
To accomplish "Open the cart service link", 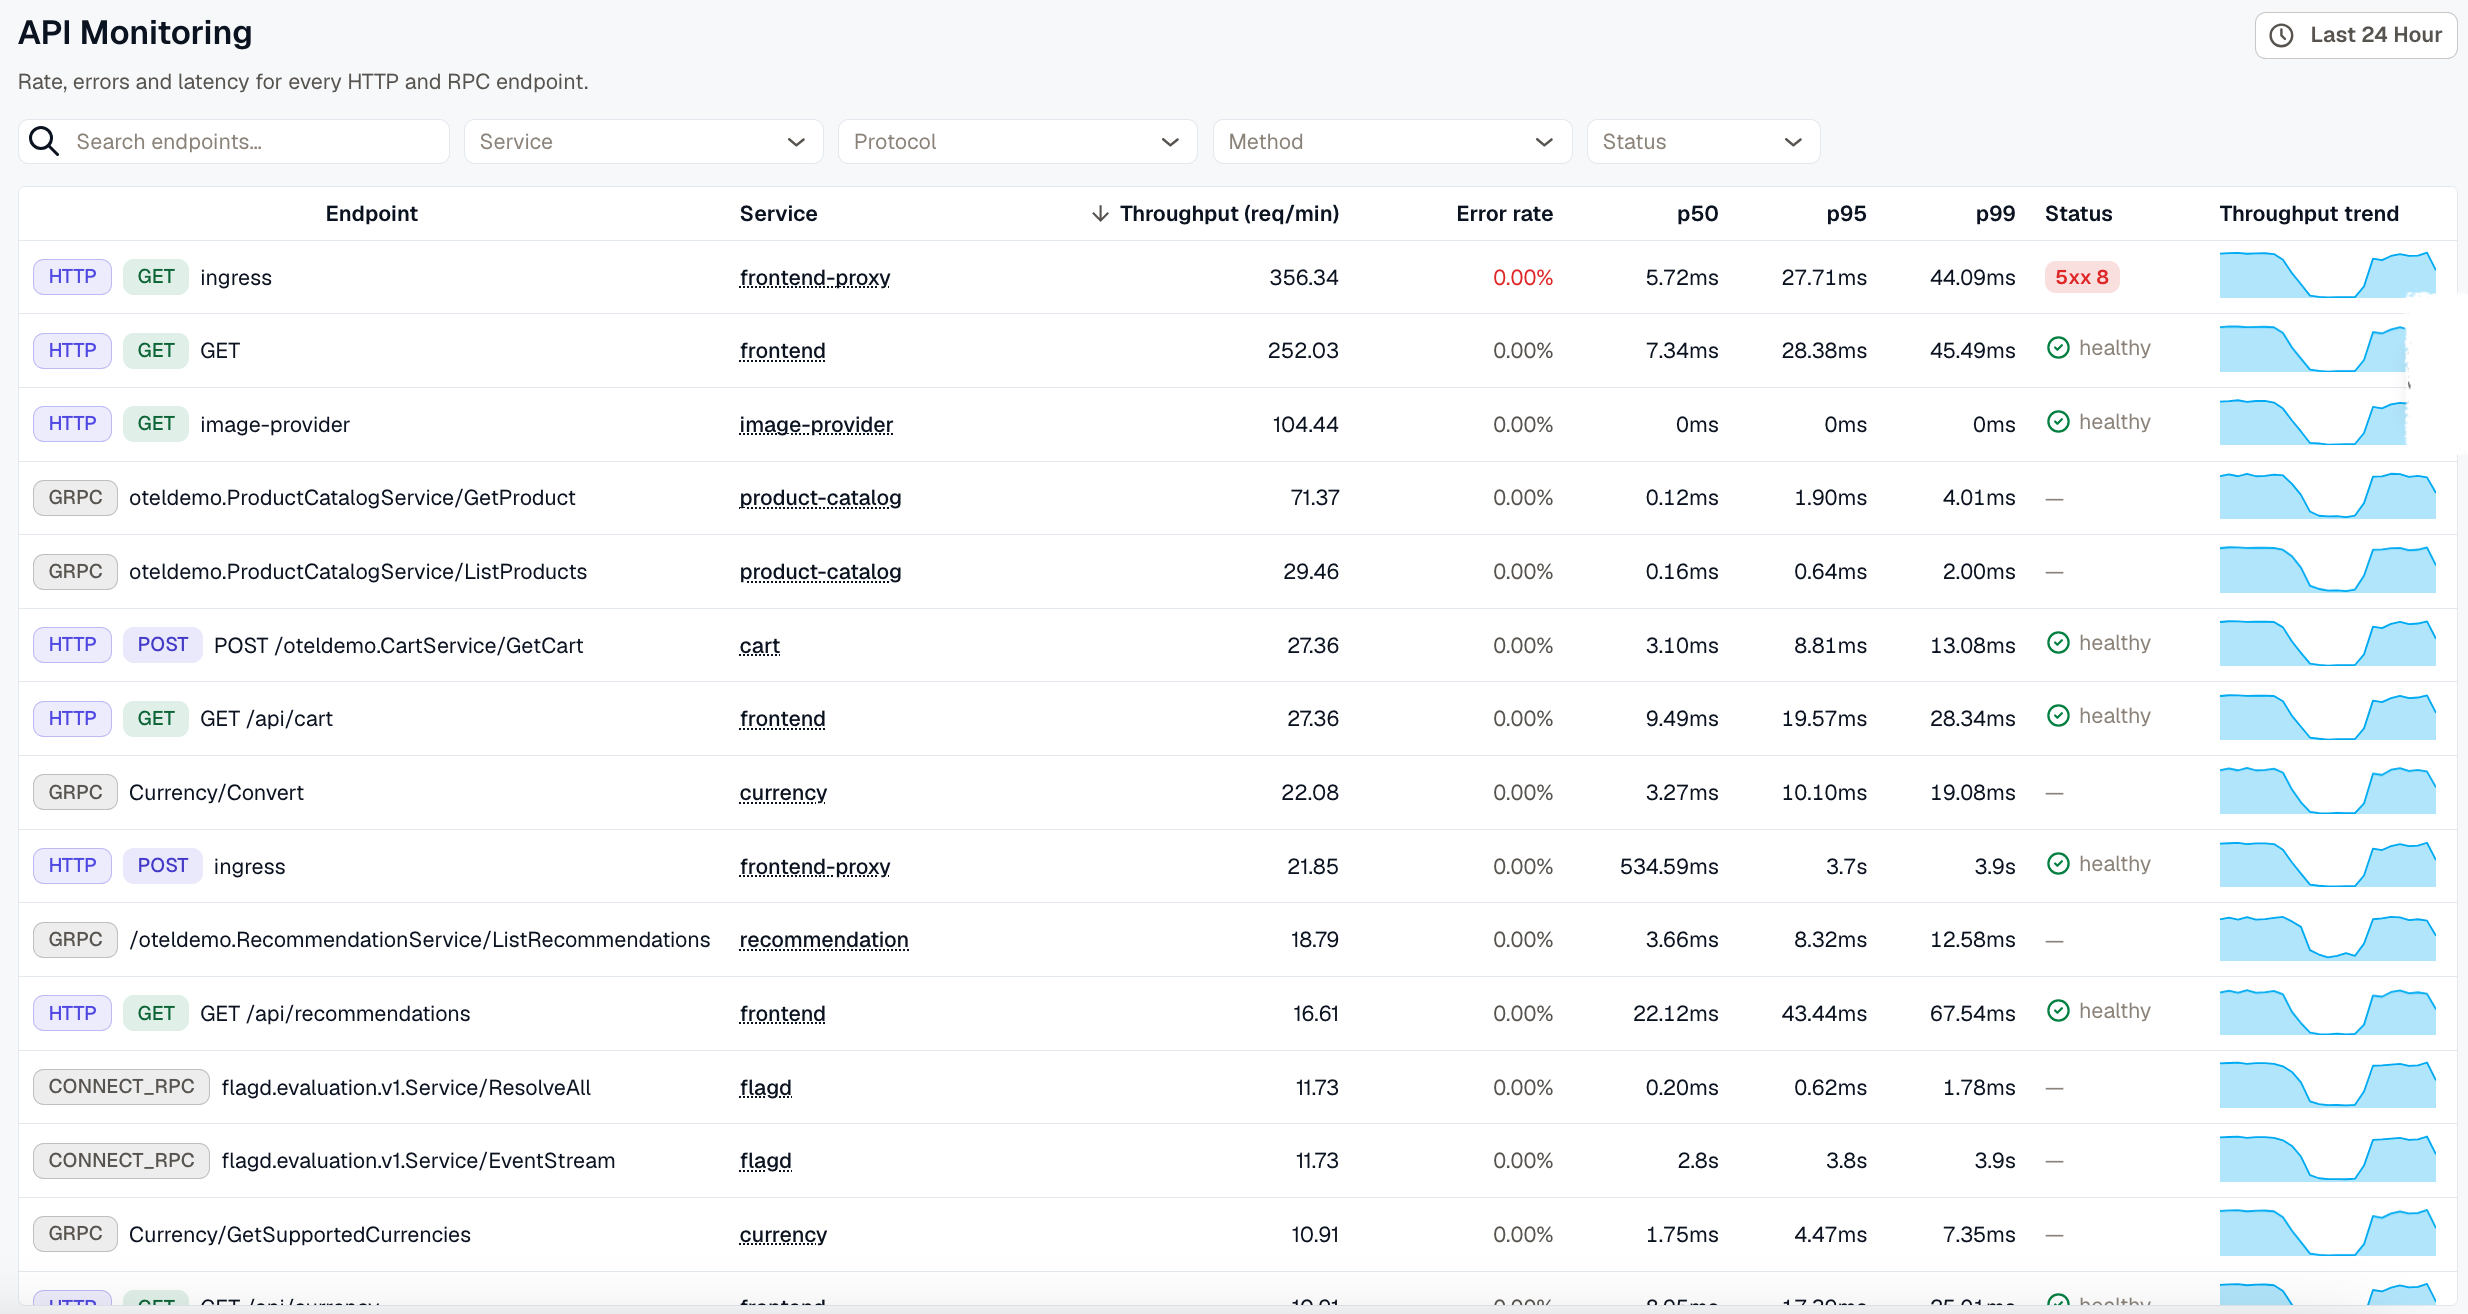I will coord(759,646).
